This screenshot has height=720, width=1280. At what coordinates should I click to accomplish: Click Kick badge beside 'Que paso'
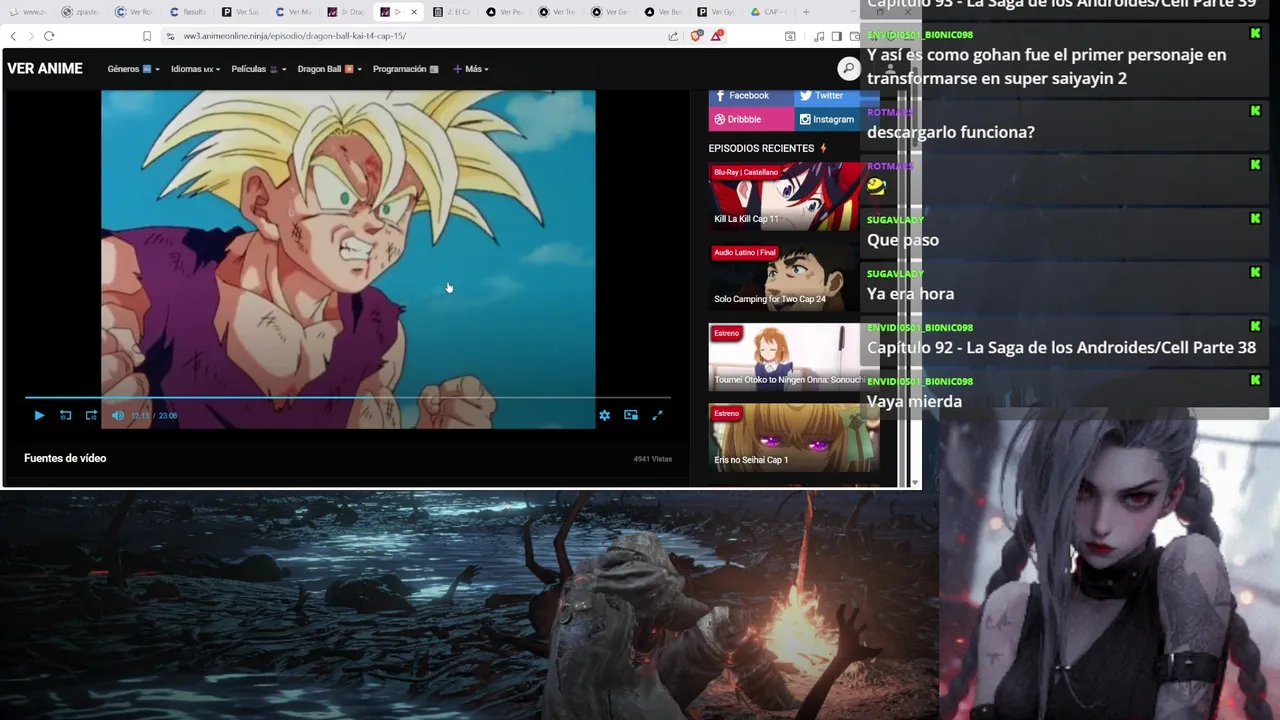click(x=1255, y=218)
